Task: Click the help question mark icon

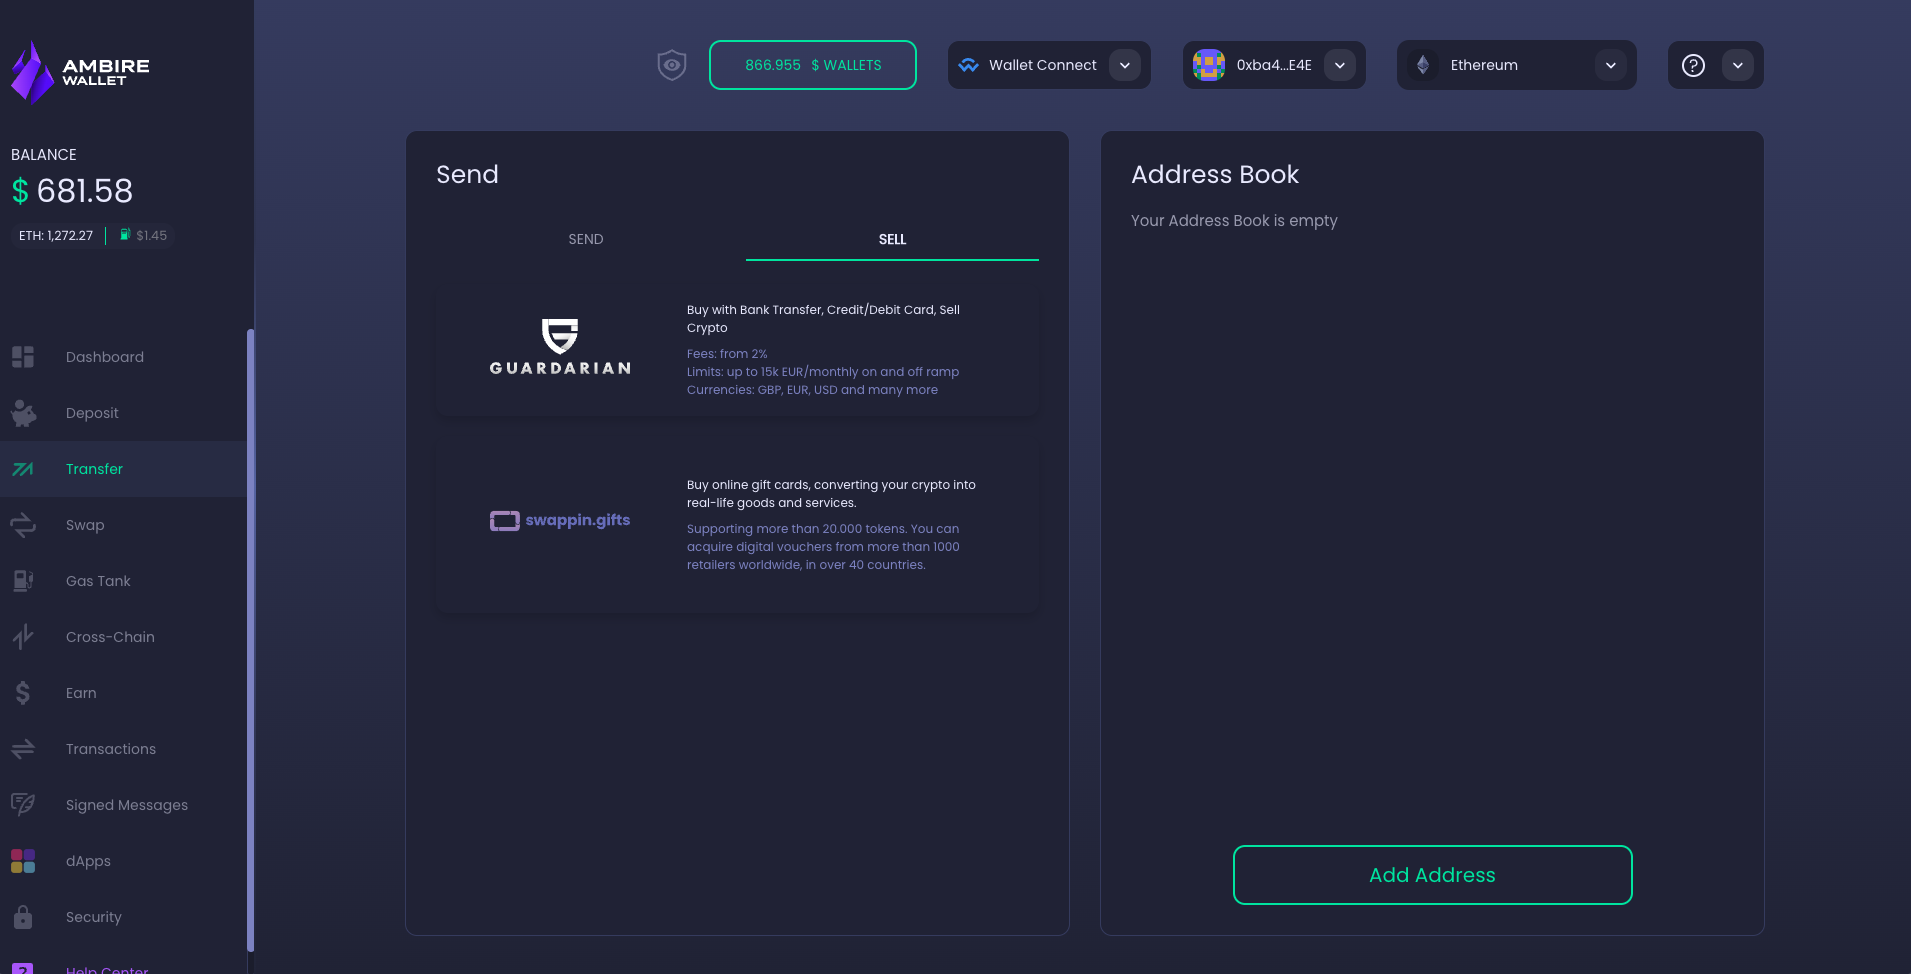Action: tap(1693, 65)
